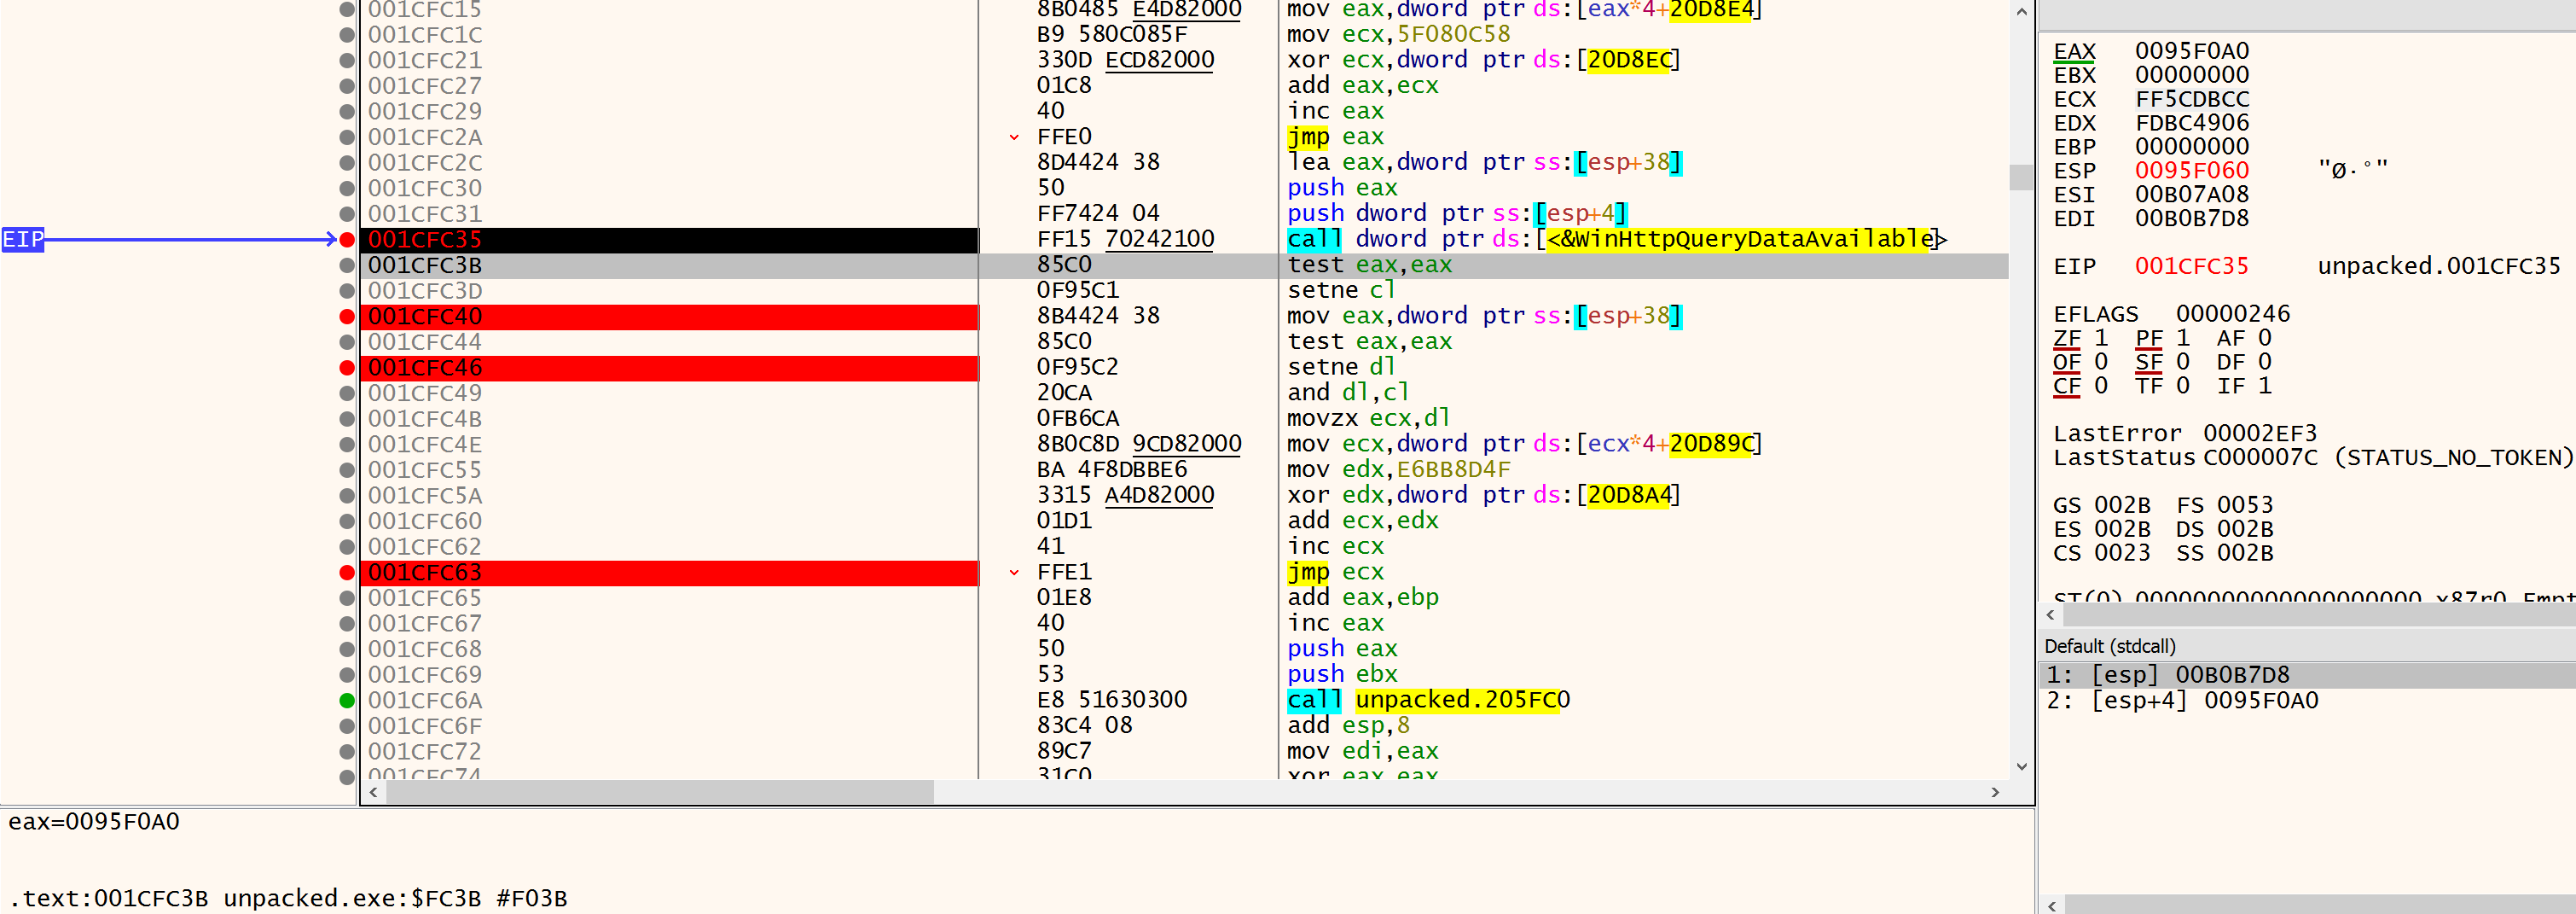Click disassembly vertical scrollbar down arrow
The width and height of the screenshot is (2576, 914).
click(2022, 767)
